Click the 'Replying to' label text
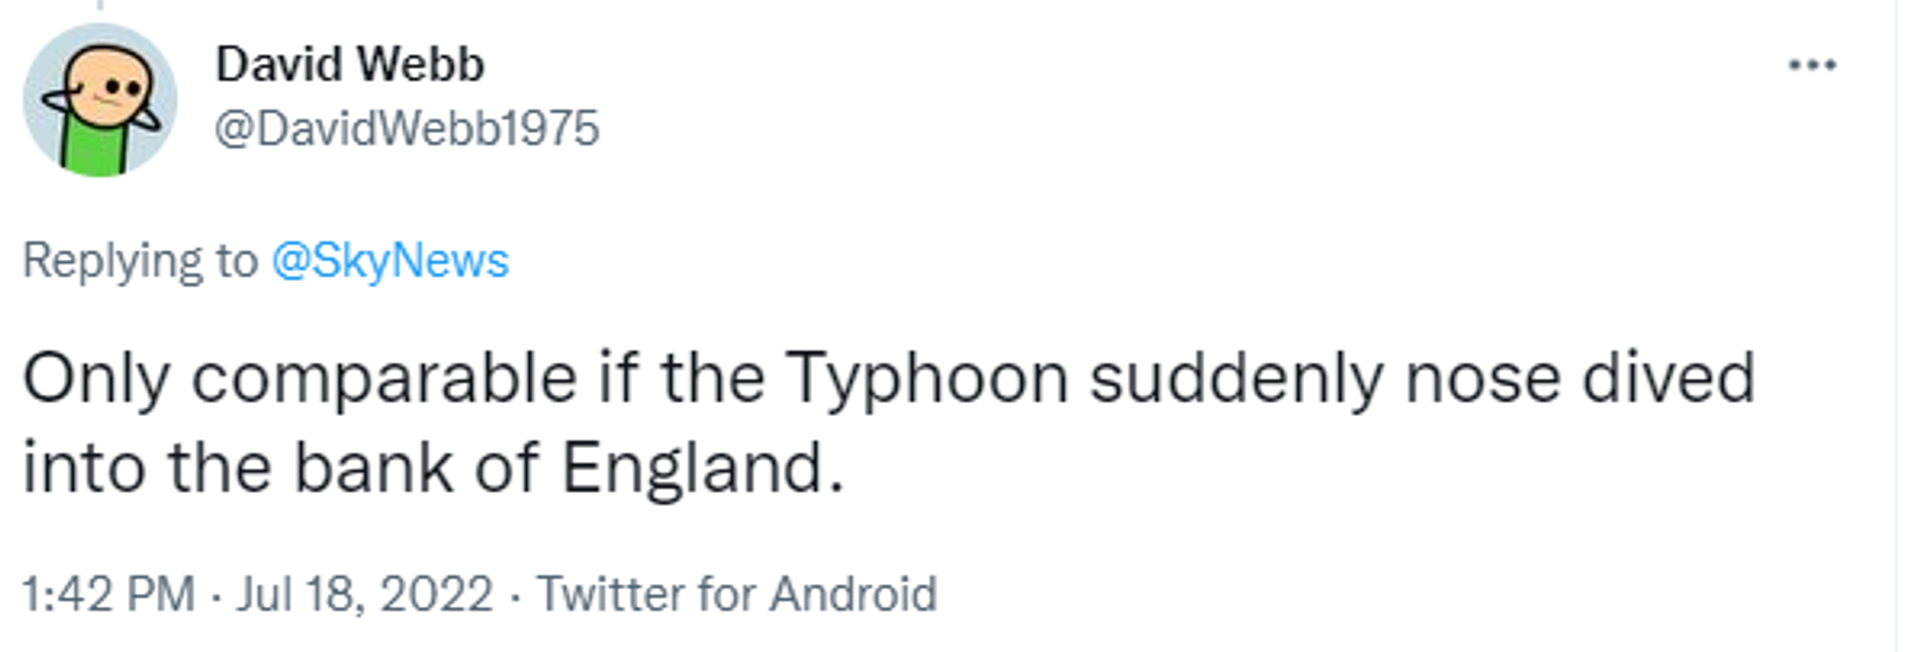The height and width of the screenshot is (652, 1920). coord(140,261)
